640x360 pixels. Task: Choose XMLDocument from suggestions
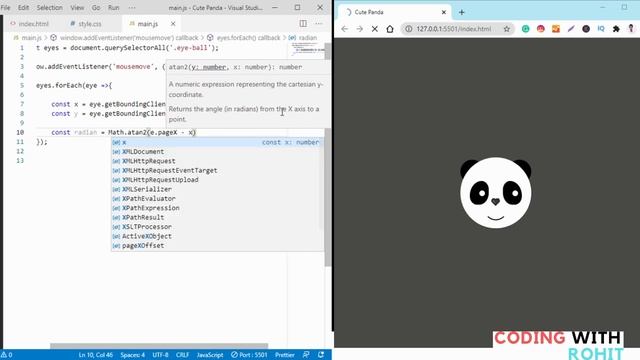click(217, 151)
